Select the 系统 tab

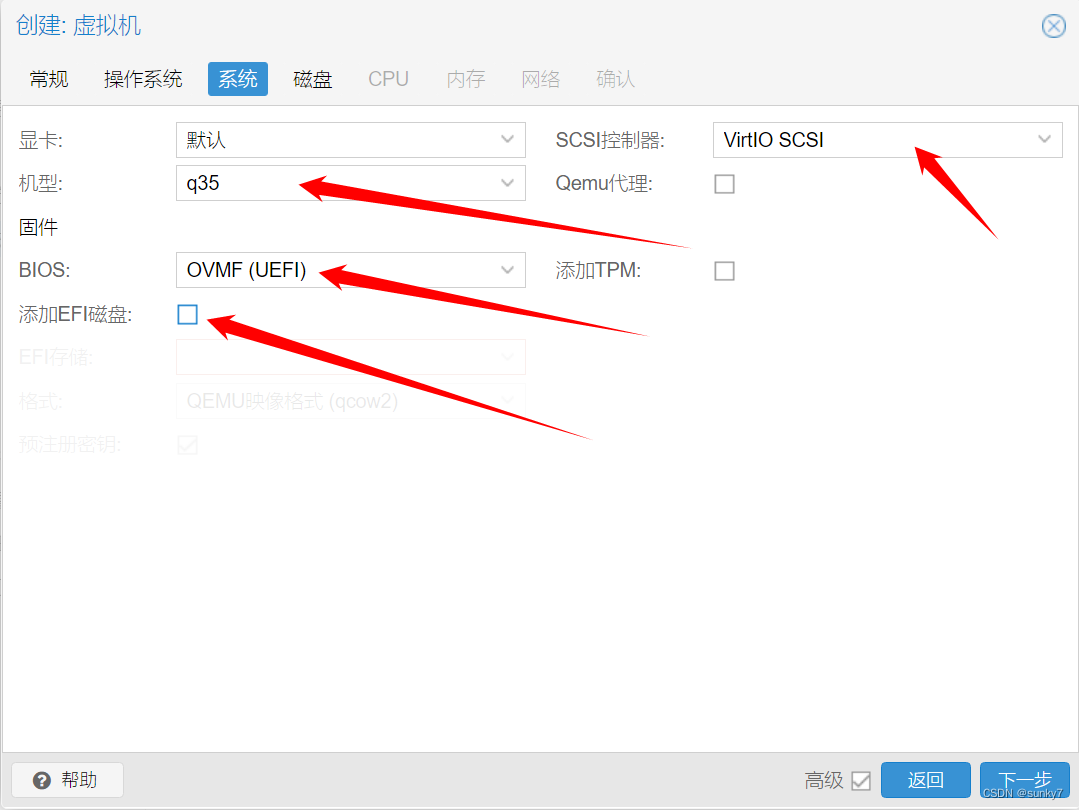point(238,79)
